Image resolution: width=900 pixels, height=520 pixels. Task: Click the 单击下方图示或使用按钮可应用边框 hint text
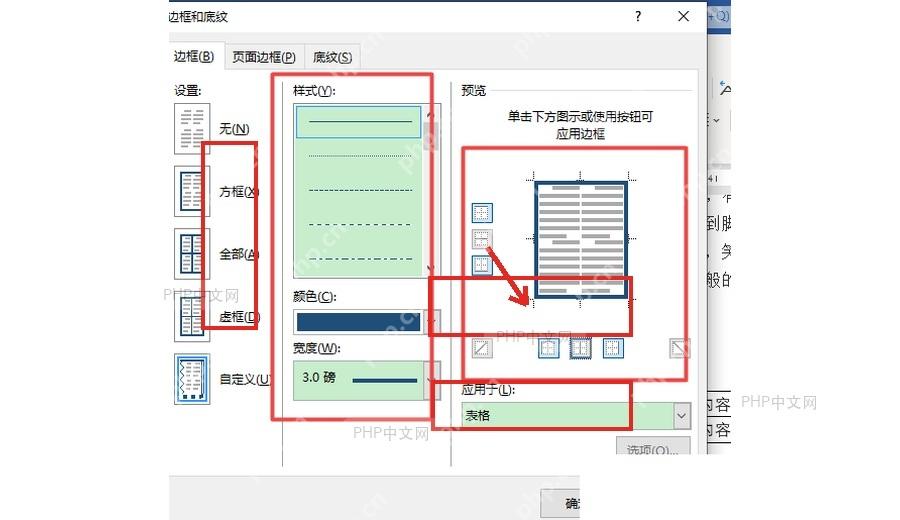pyautogui.click(x=580, y=125)
